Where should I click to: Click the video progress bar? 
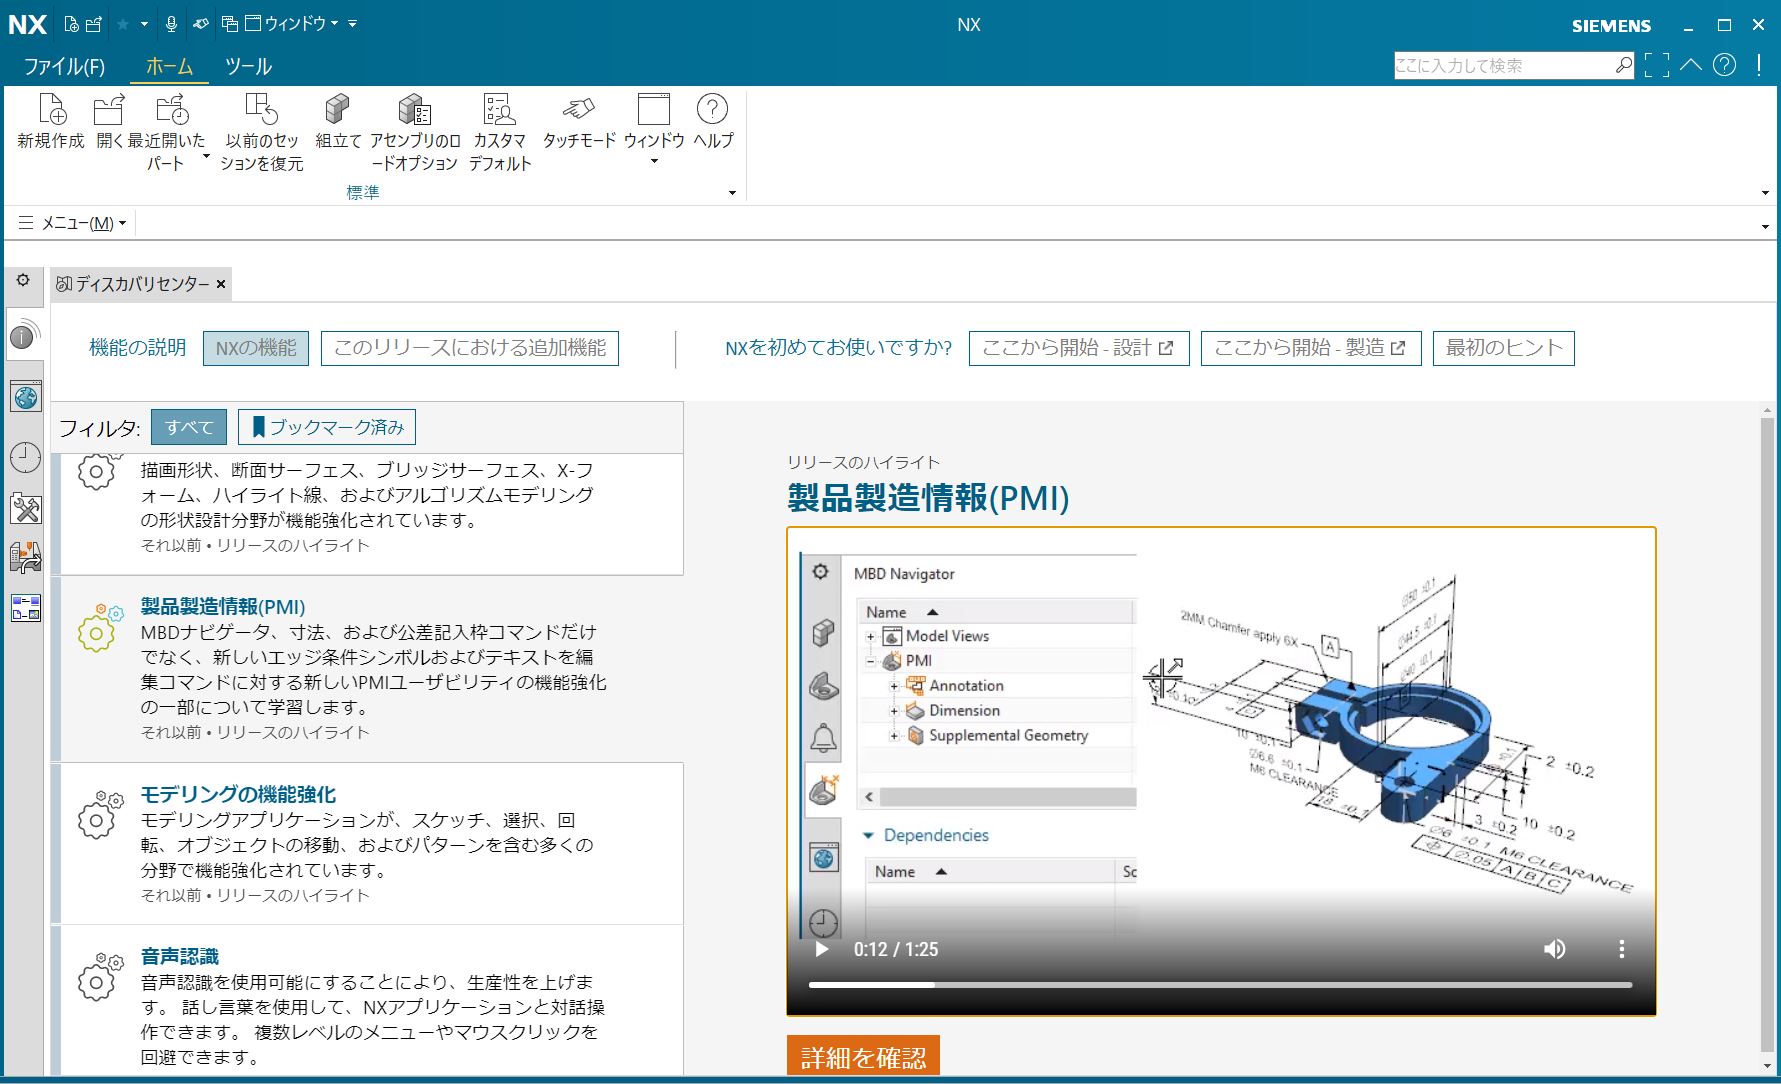[x=1220, y=985]
